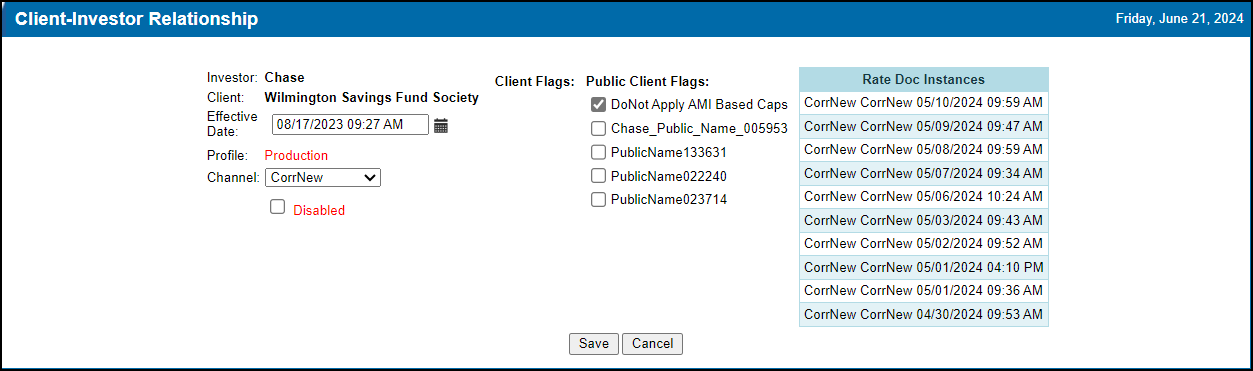Uncheck DoNot Apply AMI Based Caps

pos(598,104)
